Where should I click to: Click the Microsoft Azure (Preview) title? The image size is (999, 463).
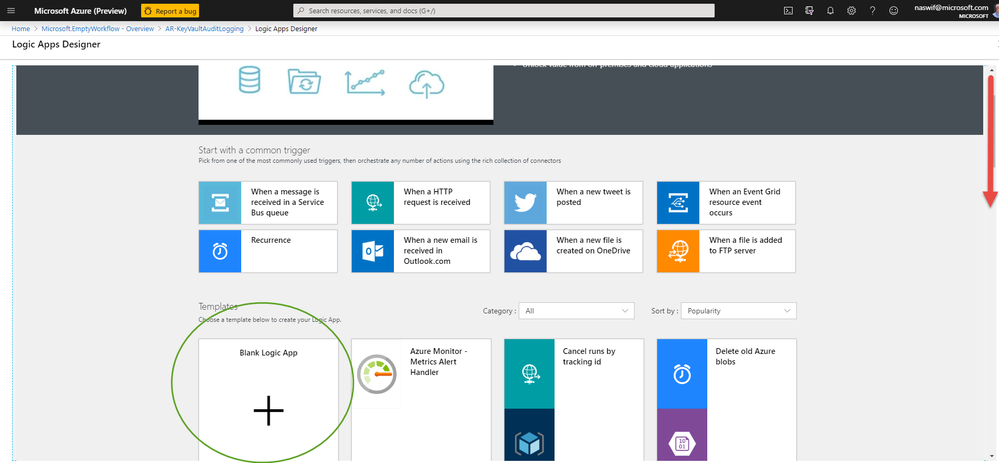pyautogui.click(x=80, y=11)
